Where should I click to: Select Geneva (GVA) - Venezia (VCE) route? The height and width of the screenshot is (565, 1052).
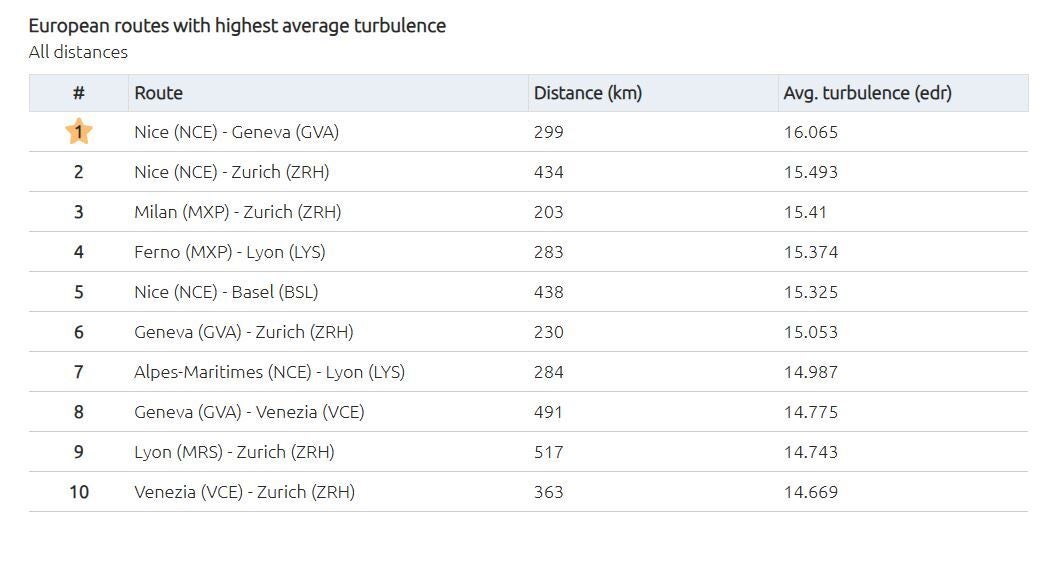point(249,412)
